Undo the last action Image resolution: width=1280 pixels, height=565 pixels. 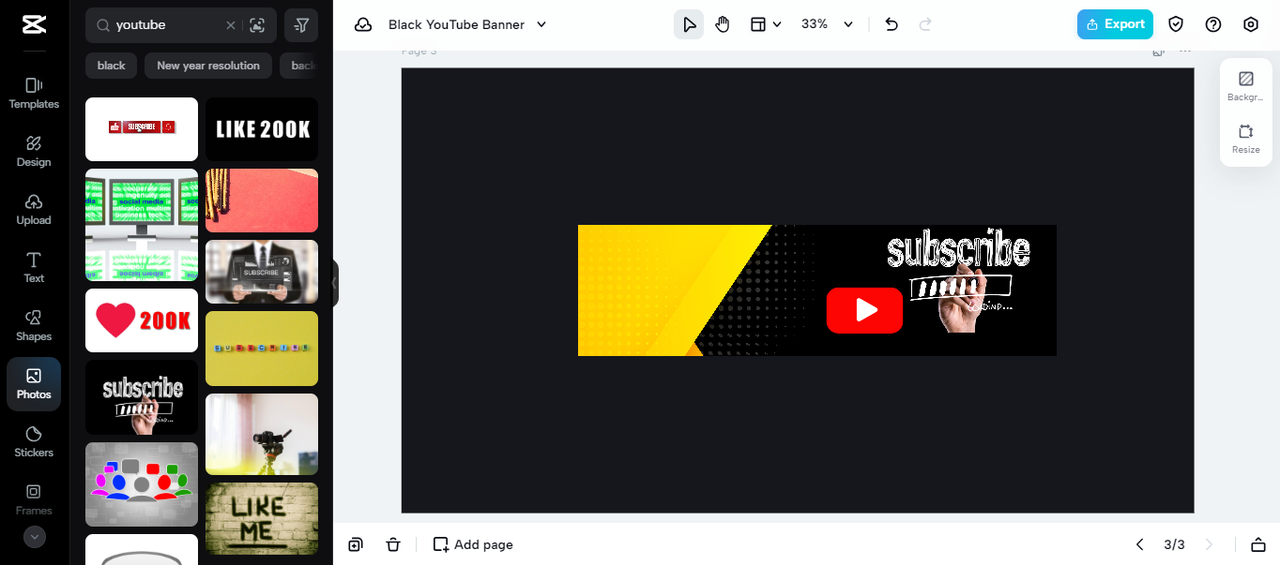click(x=892, y=25)
